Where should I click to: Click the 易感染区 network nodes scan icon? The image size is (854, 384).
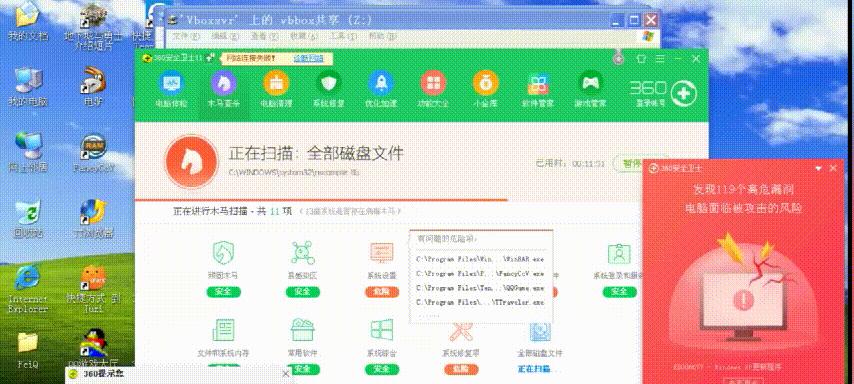[302, 253]
